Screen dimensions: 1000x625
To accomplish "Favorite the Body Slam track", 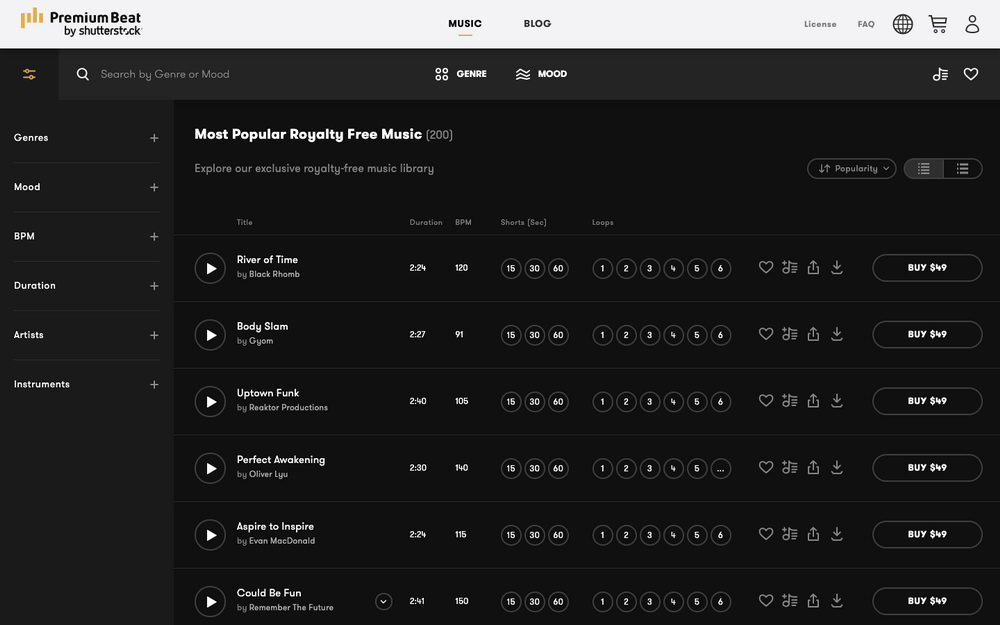I will pos(766,334).
